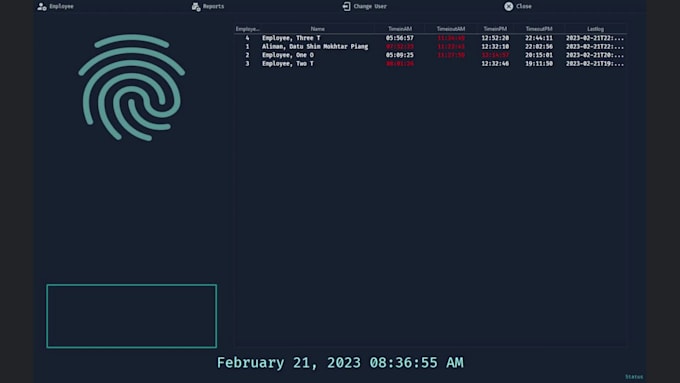
Task: Sort by the TimeinAM column header
Action: tap(400, 29)
